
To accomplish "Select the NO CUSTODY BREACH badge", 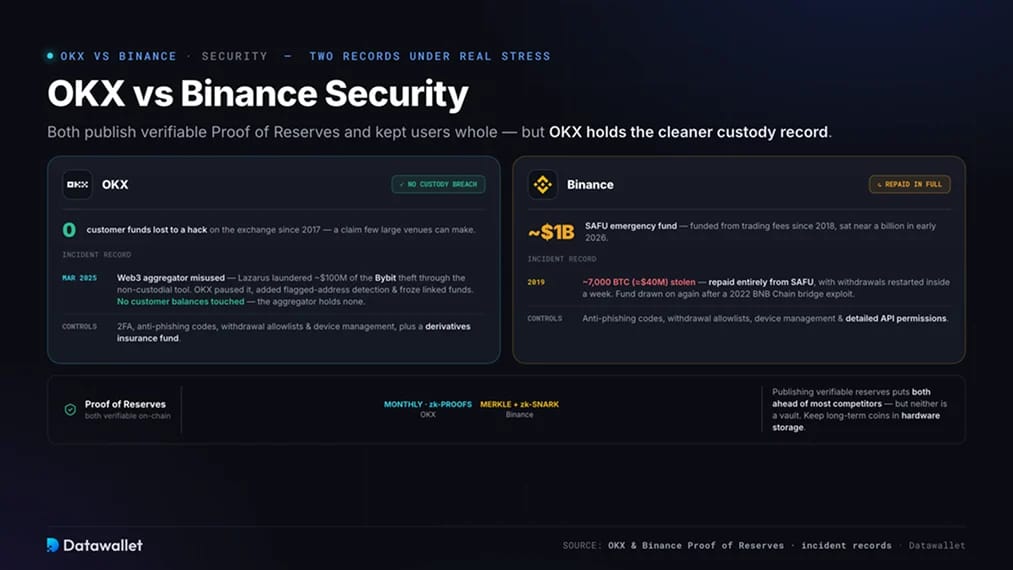I will pos(438,184).
